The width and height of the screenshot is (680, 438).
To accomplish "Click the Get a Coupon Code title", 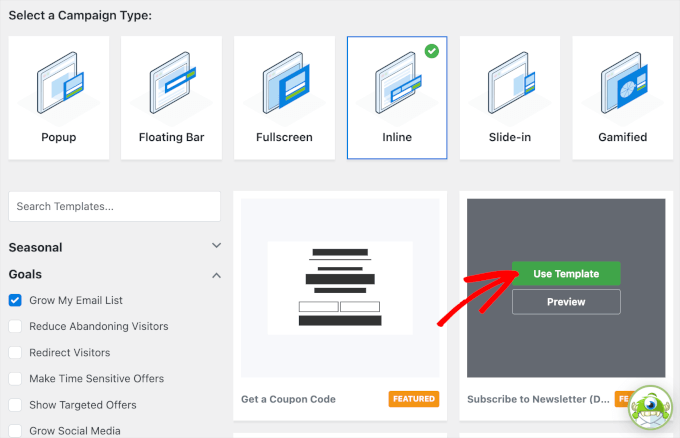I will (x=288, y=399).
